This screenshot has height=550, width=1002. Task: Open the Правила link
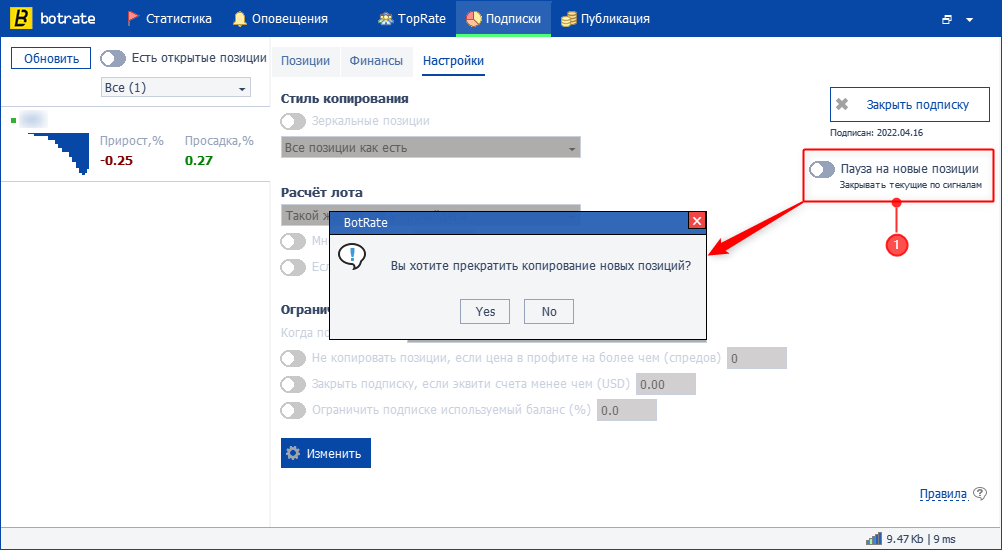[943, 494]
